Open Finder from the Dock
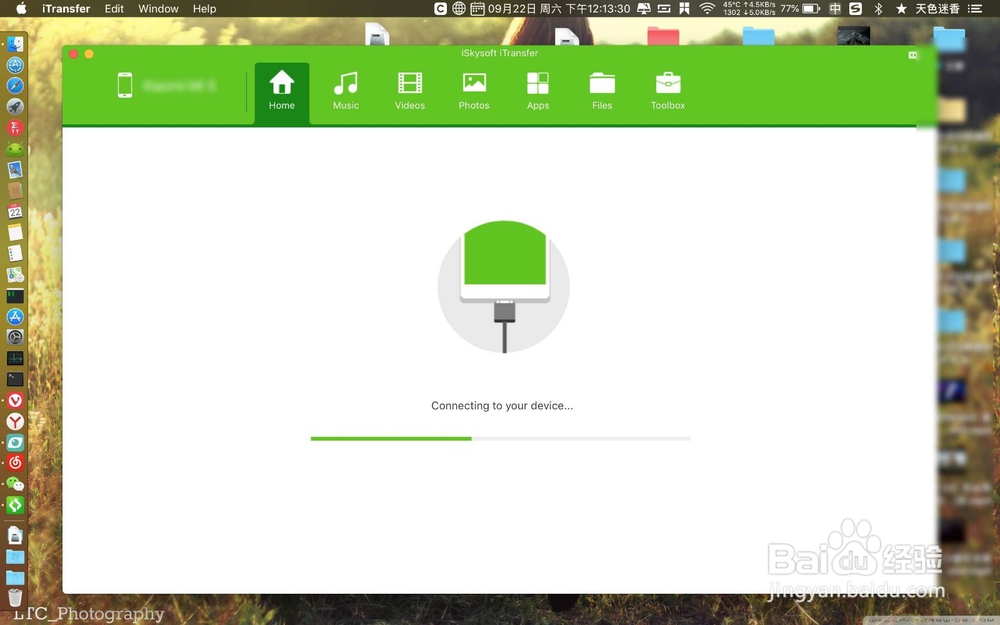This screenshot has height=625, width=1000. 15,44
